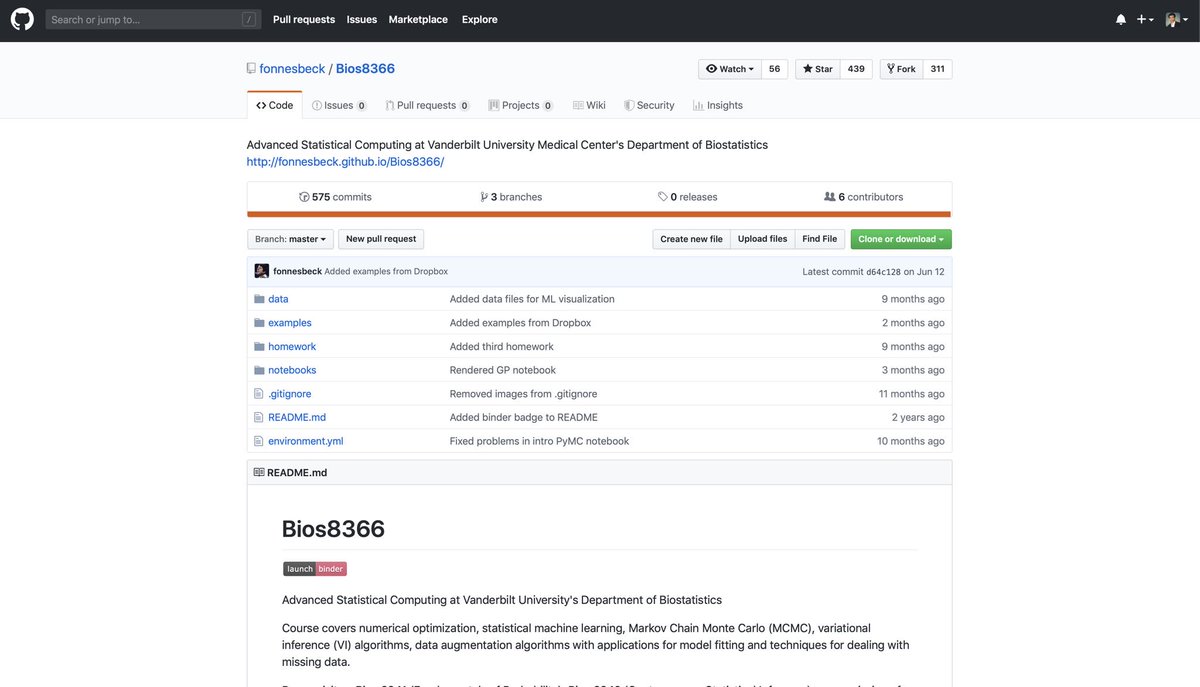Click the watchers count 56
The width and height of the screenshot is (1200, 687).
pyautogui.click(x=774, y=69)
